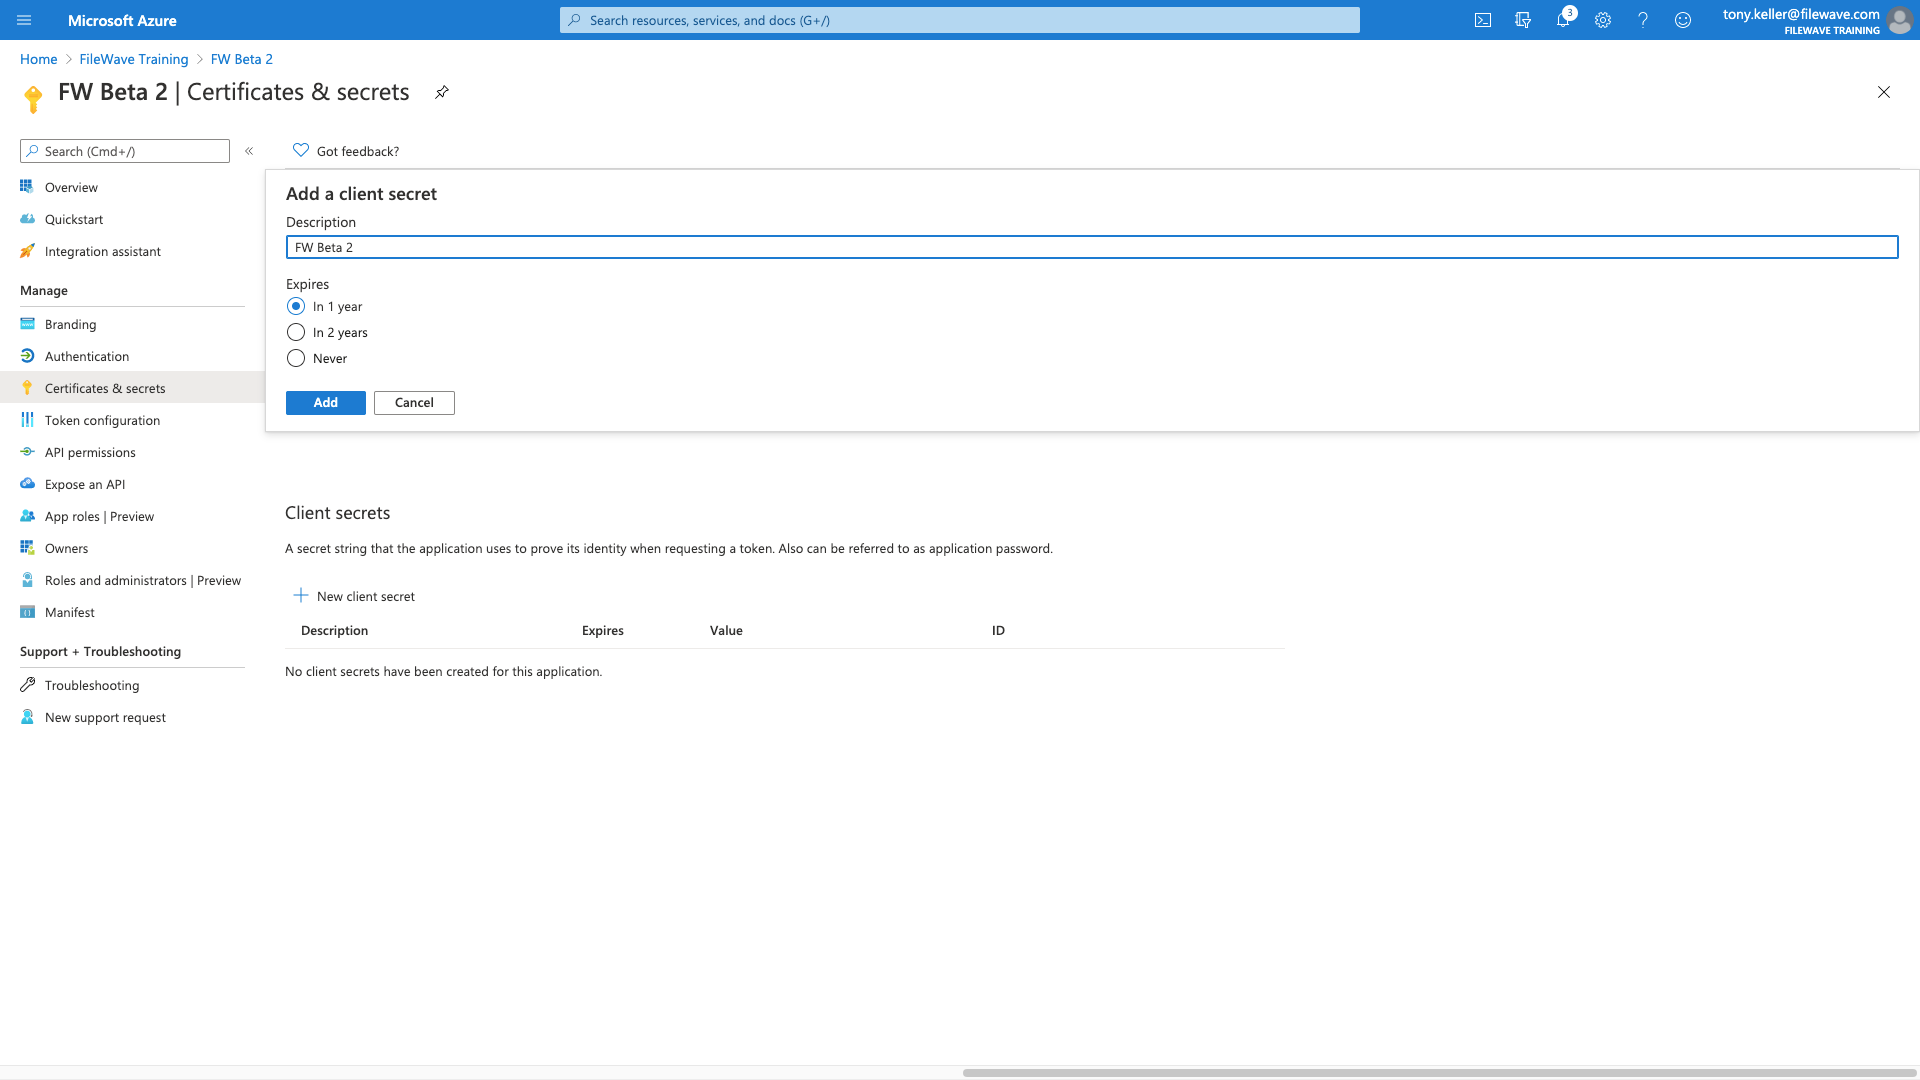Viewport: 1920px width, 1080px height.
Task: Click the Cancel button to discard
Action: click(413, 402)
